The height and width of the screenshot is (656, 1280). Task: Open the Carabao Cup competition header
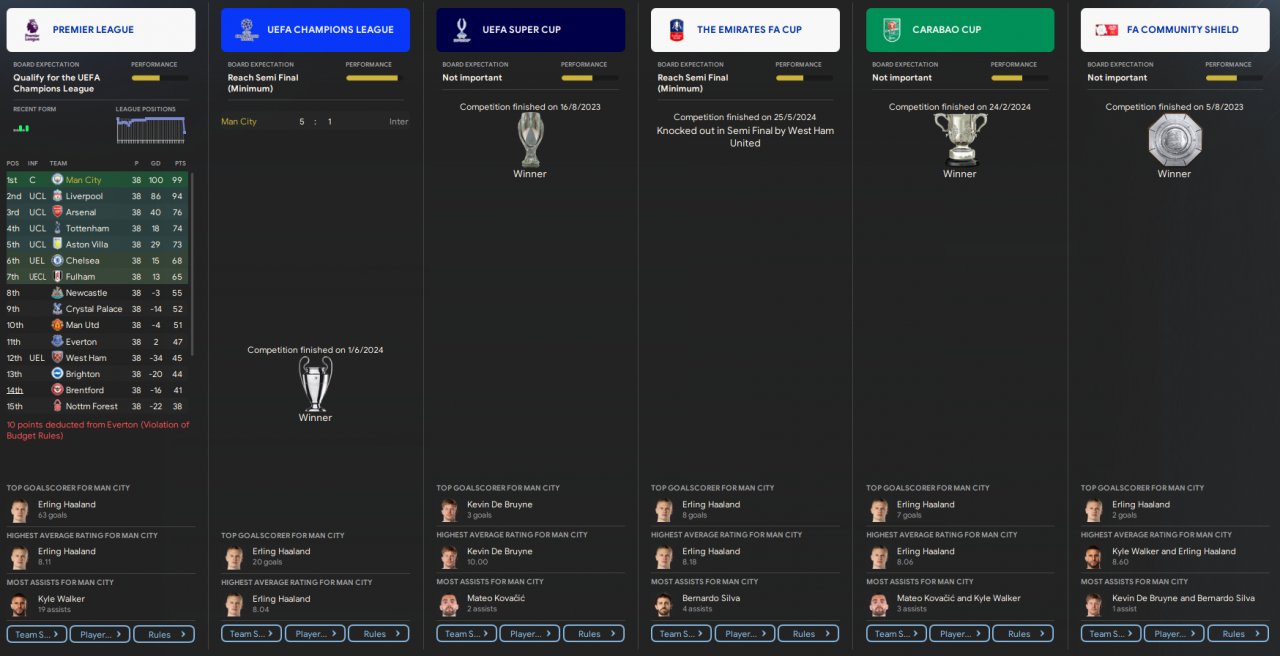pyautogui.click(x=960, y=30)
